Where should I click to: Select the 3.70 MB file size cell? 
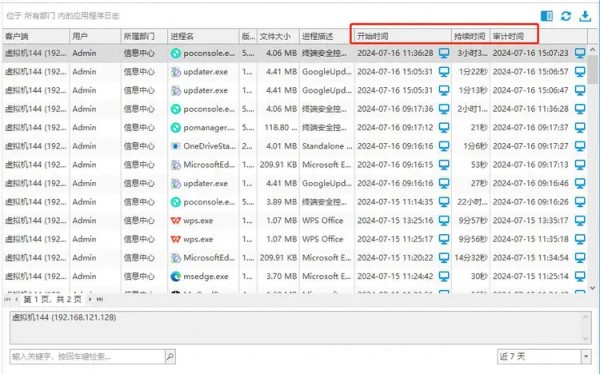[278, 276]
